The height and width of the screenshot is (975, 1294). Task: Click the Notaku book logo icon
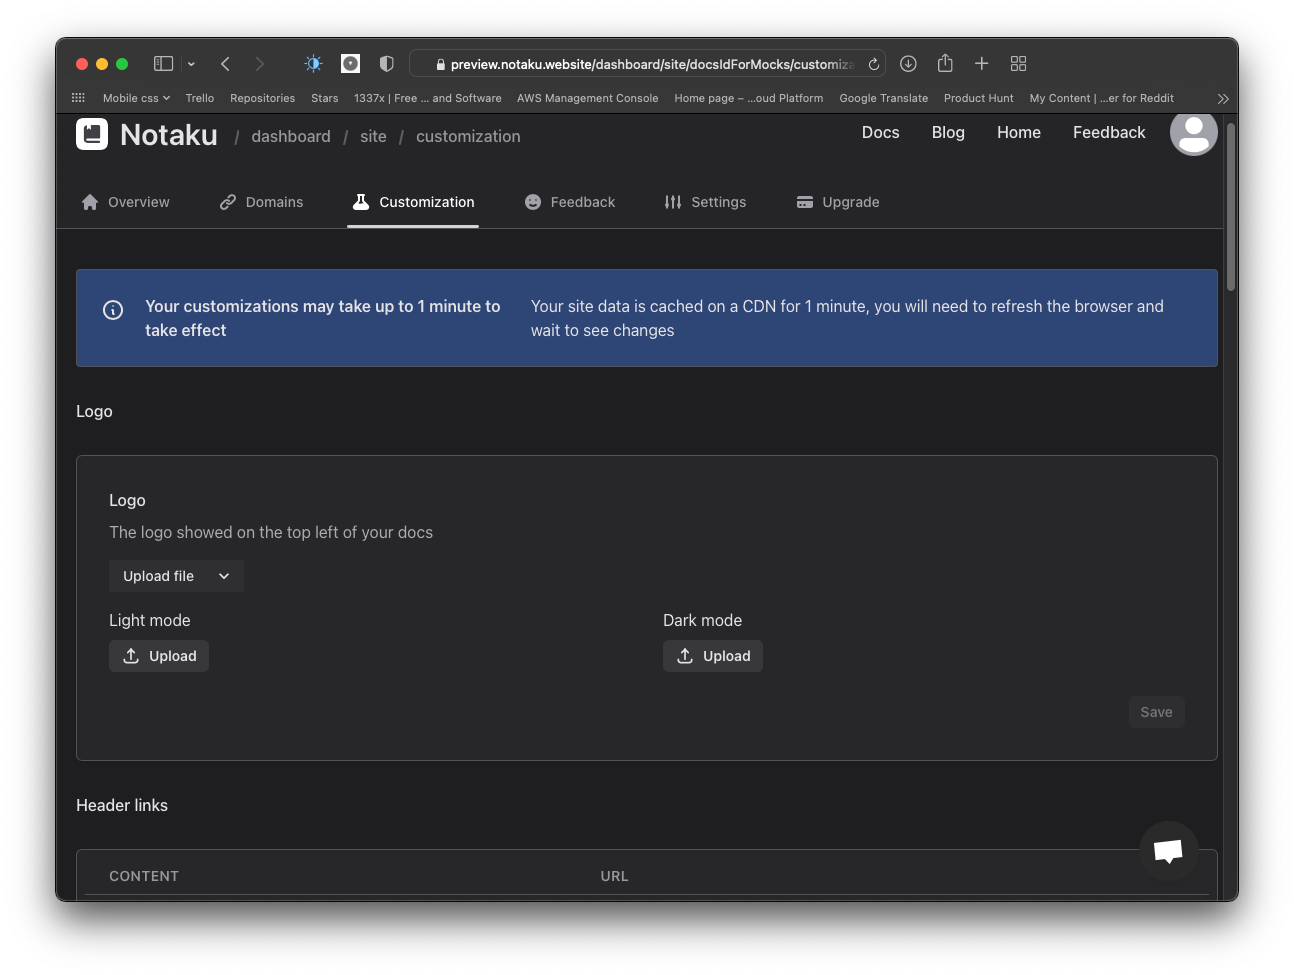pyautogui.click(x=92, y=134)
